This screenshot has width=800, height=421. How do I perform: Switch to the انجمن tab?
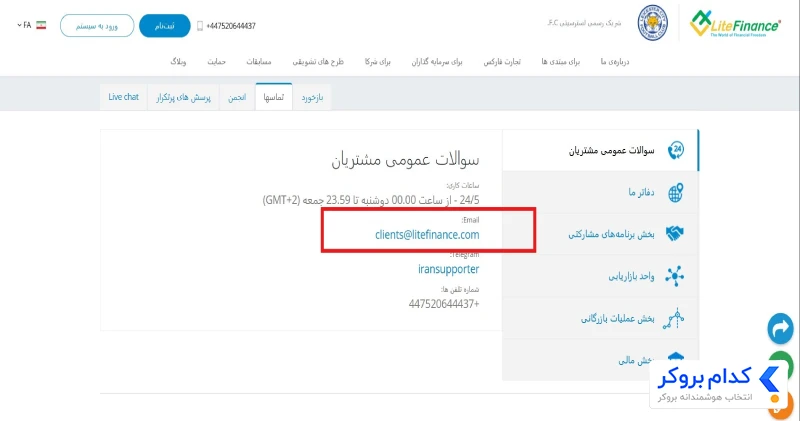coord(237,97)
